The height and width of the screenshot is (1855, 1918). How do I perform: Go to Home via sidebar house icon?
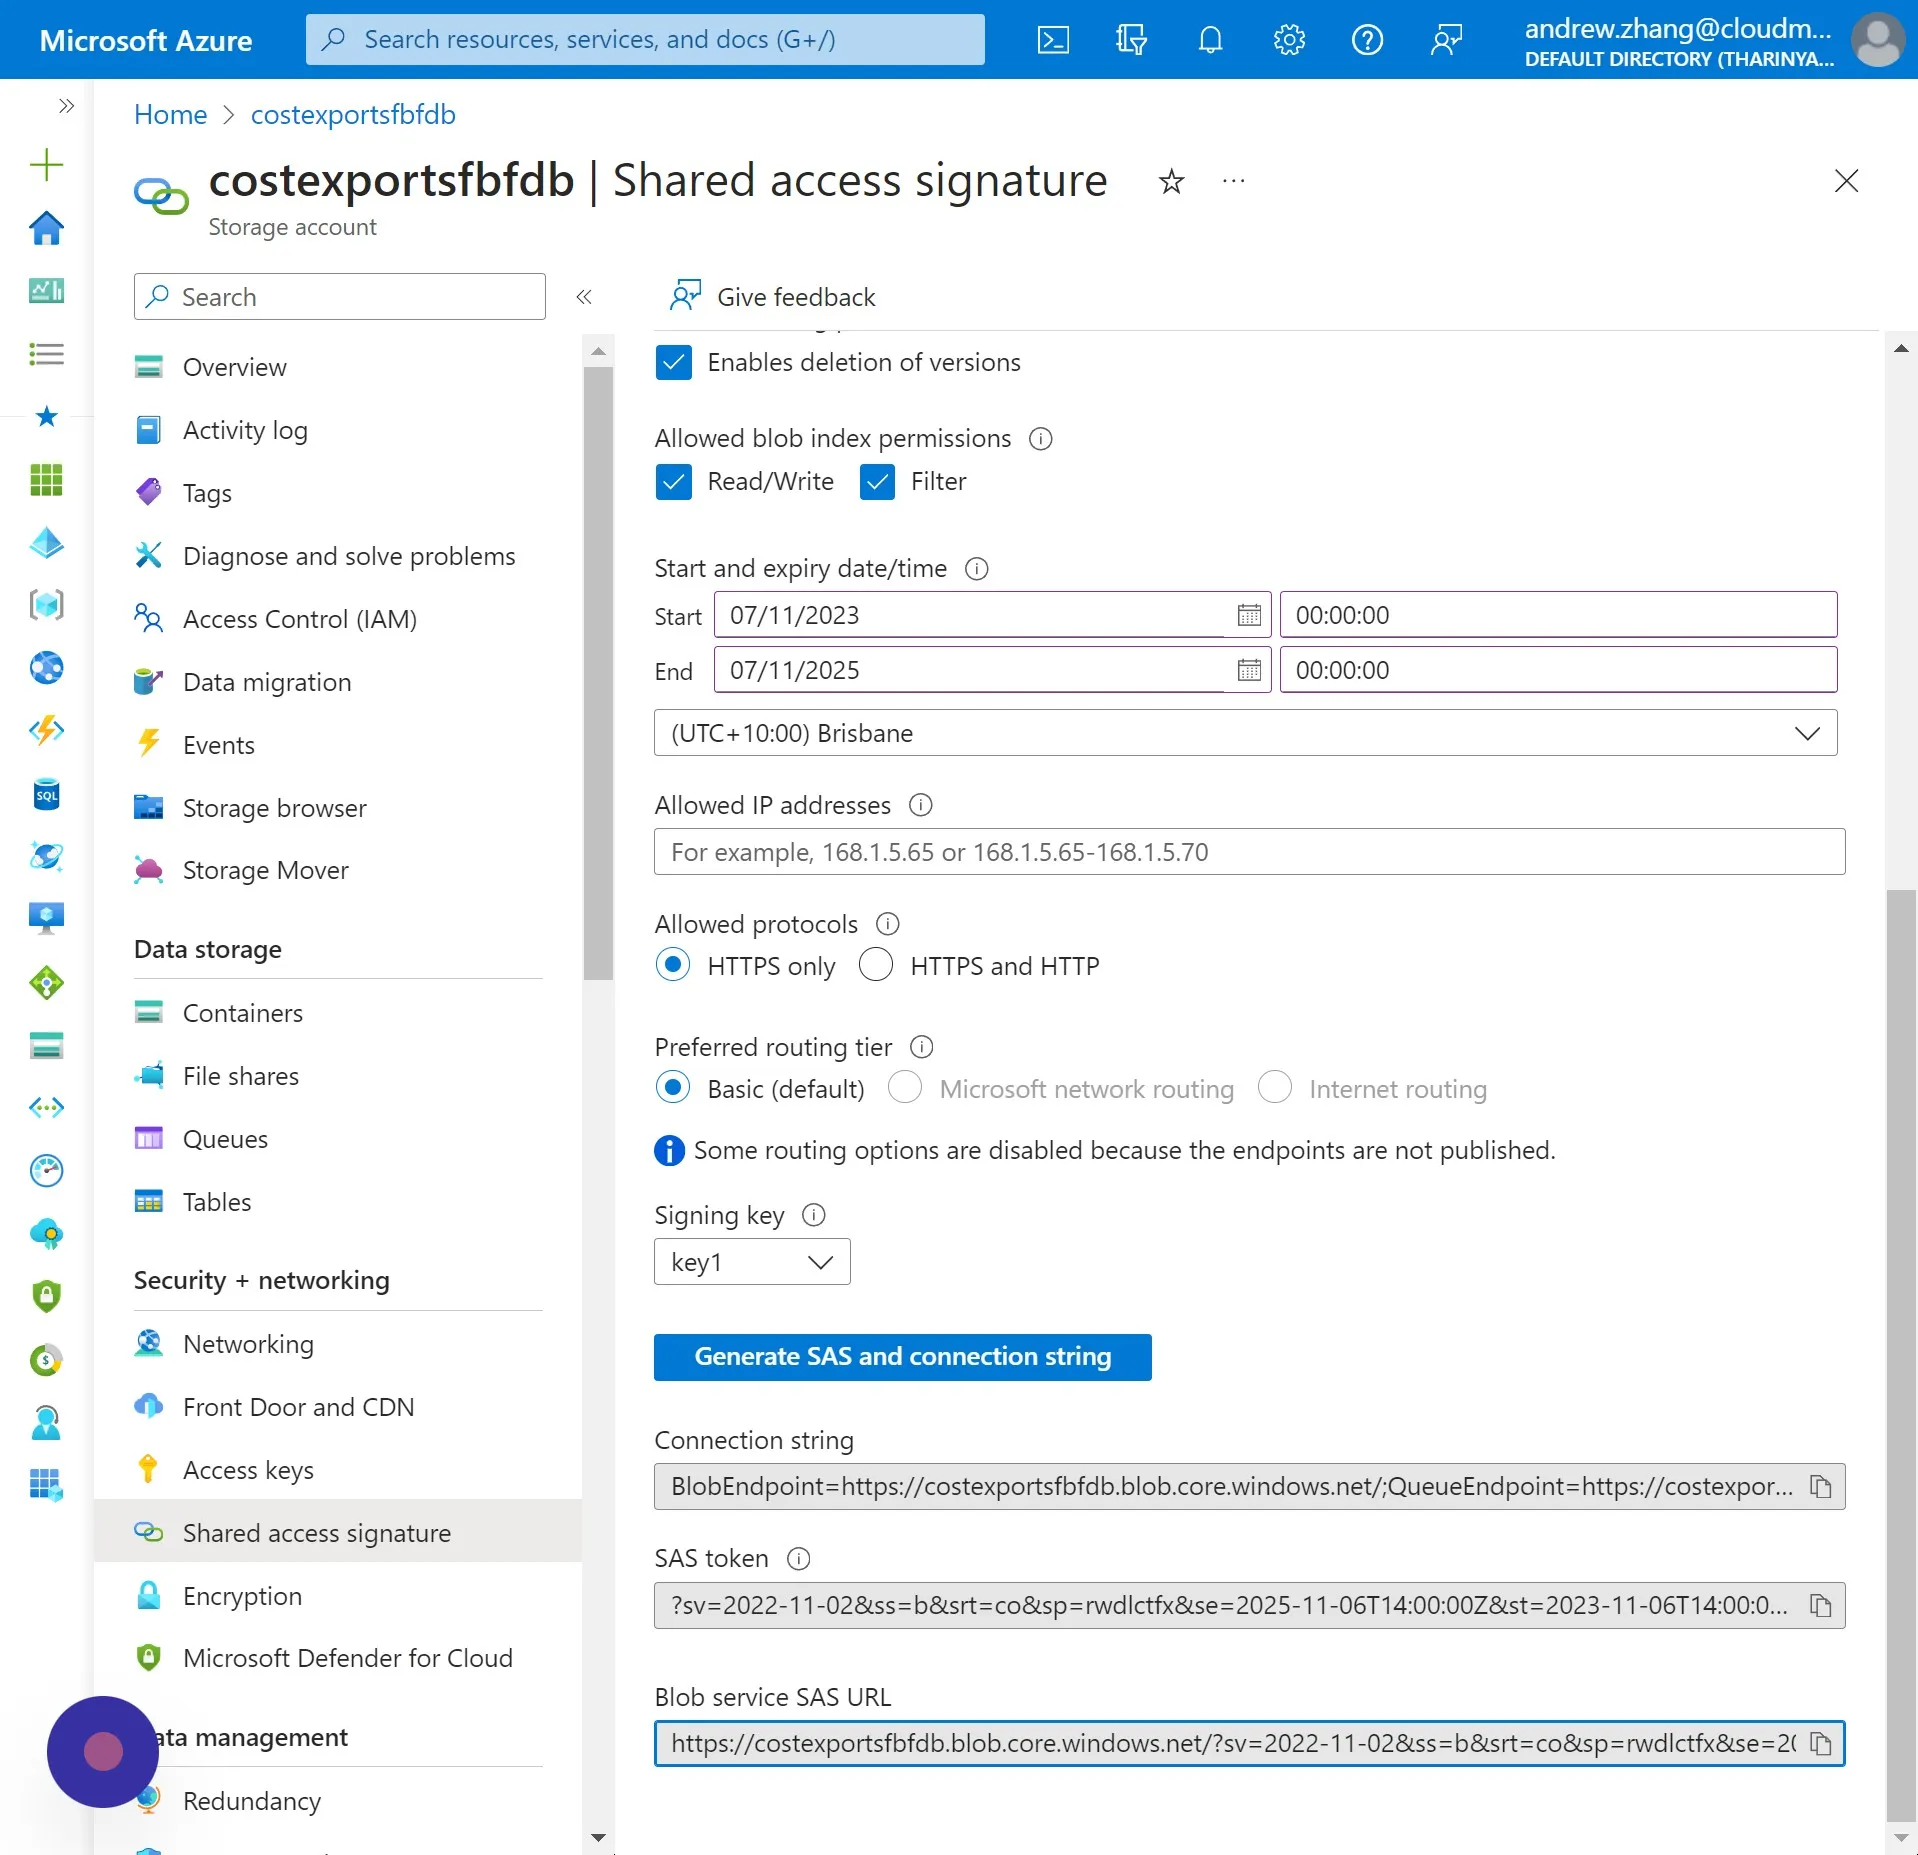46,228
